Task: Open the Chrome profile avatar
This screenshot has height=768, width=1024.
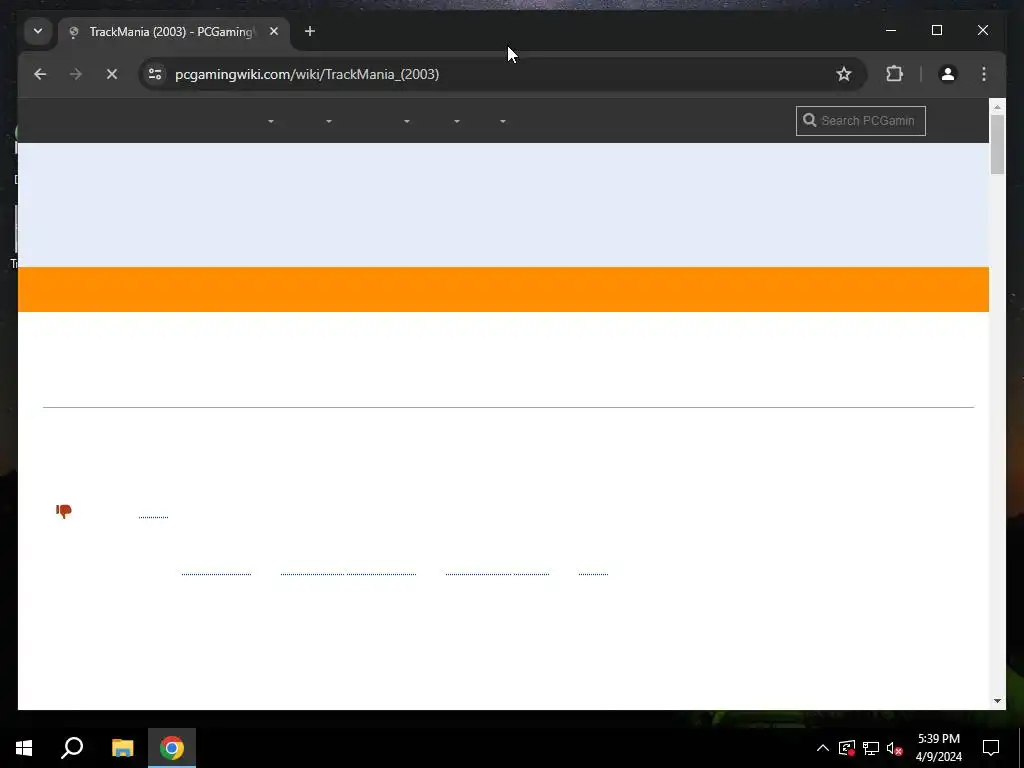Action: point(948,74)
